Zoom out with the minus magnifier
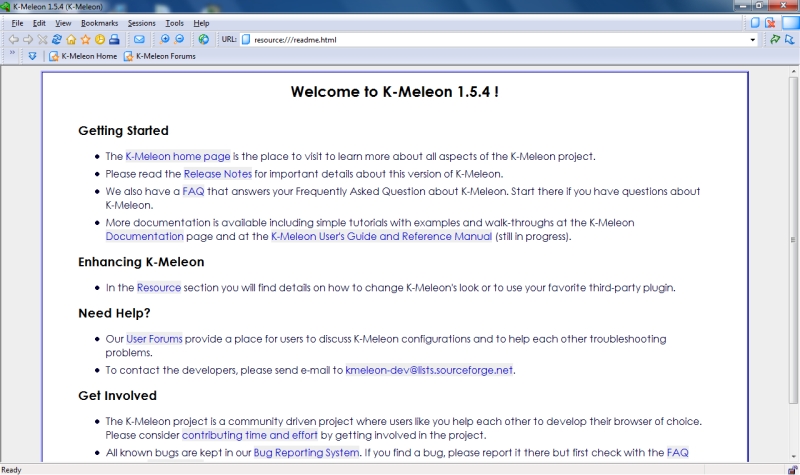The height and width of the screenshot is (475, 800). click(179, 39)
